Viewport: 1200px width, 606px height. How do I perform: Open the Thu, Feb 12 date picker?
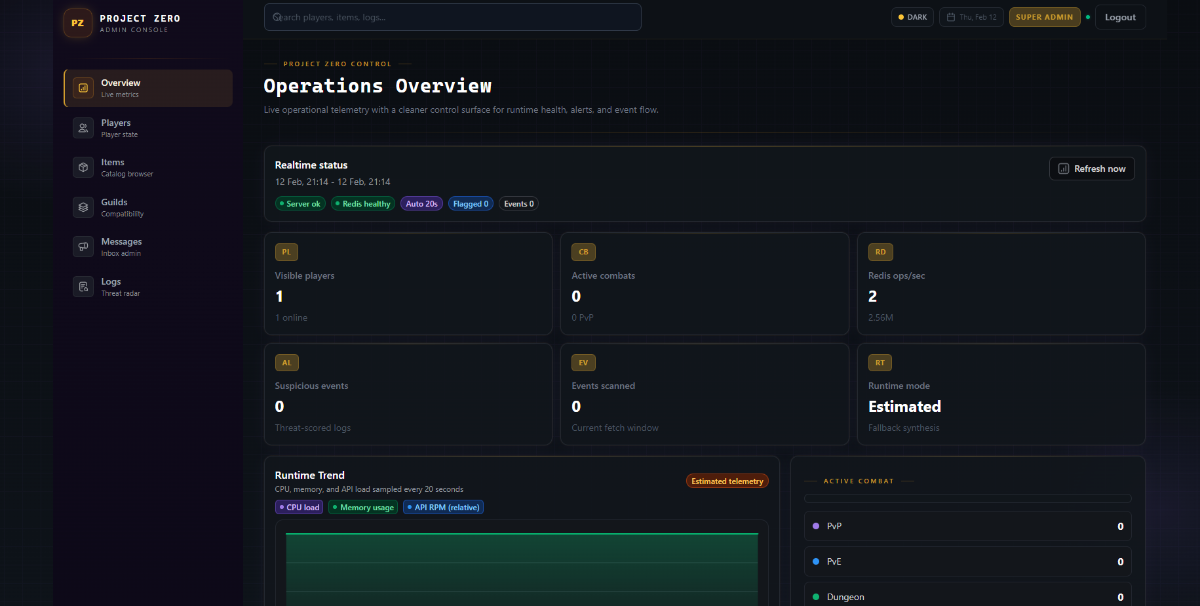[971, 17]
